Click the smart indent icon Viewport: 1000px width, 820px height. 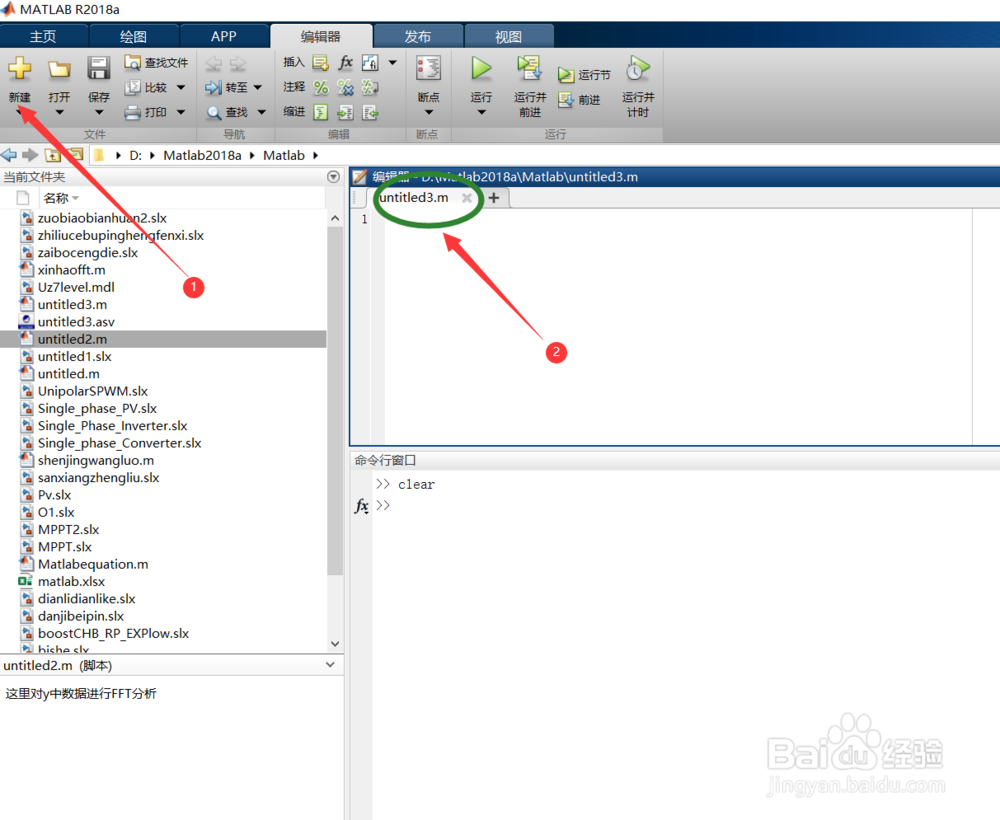pyautogui.click(x=321, y=113)
